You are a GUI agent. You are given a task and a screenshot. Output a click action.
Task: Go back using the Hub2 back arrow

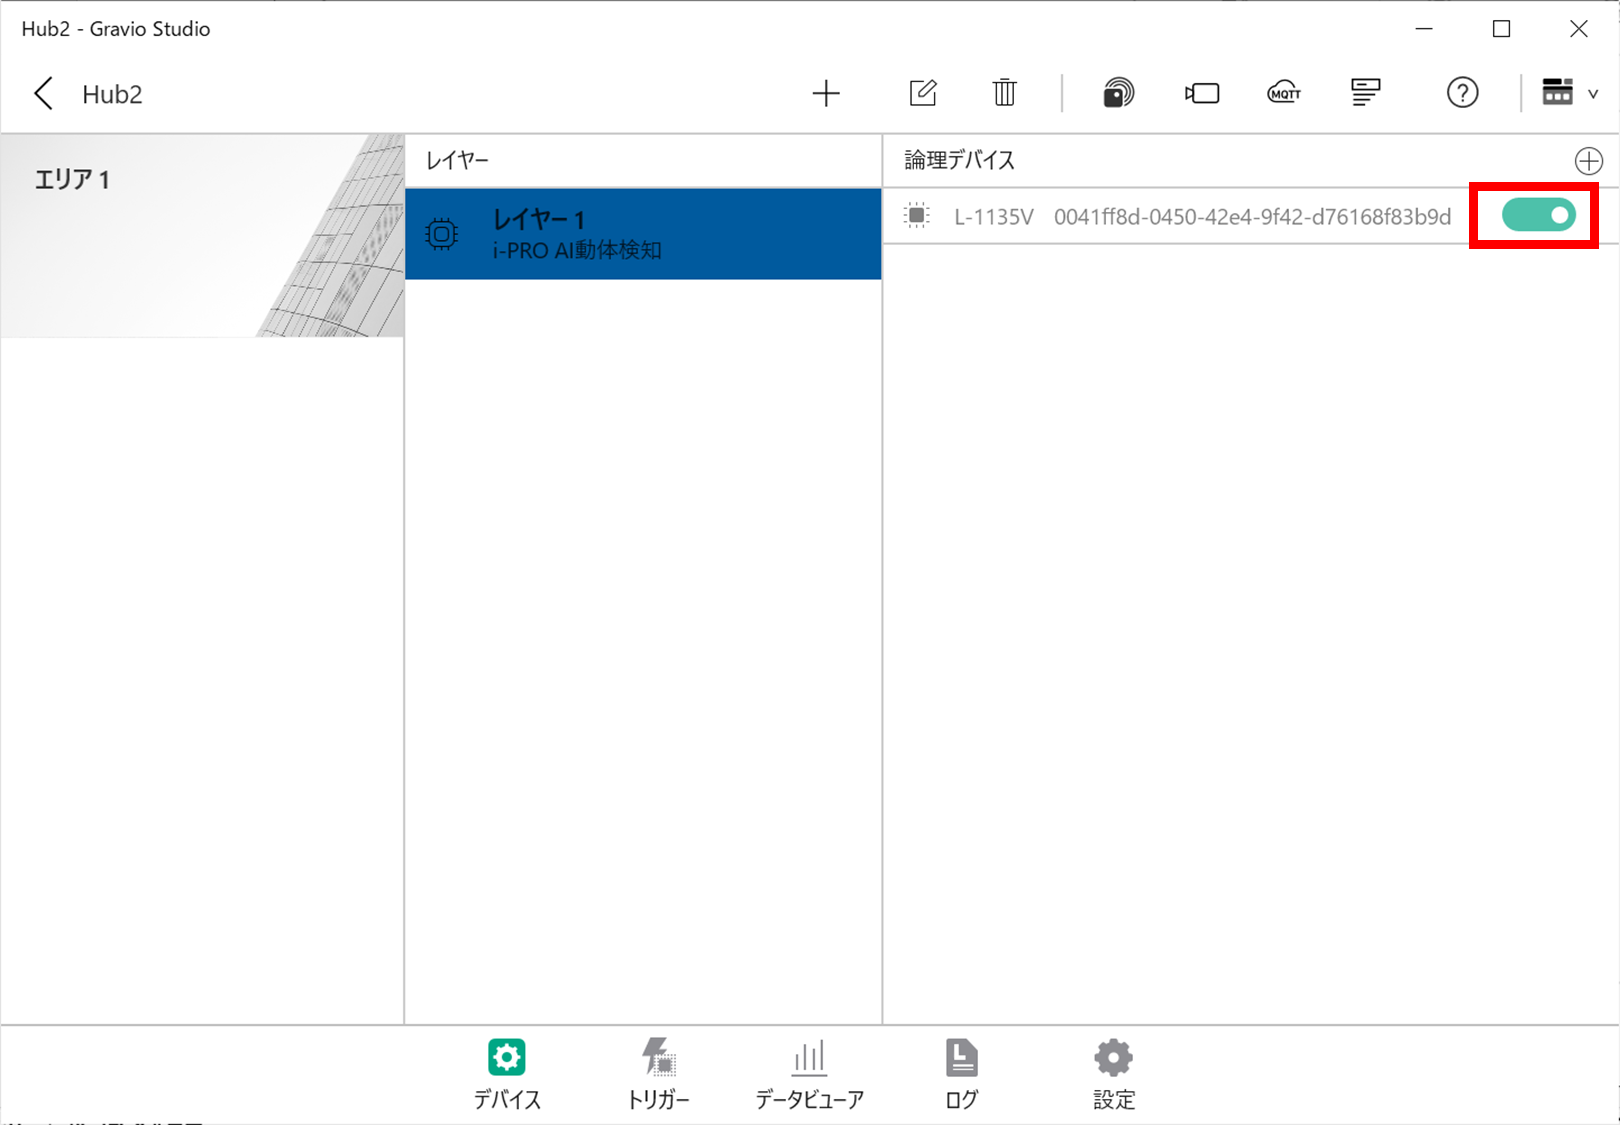click(43, 94)
